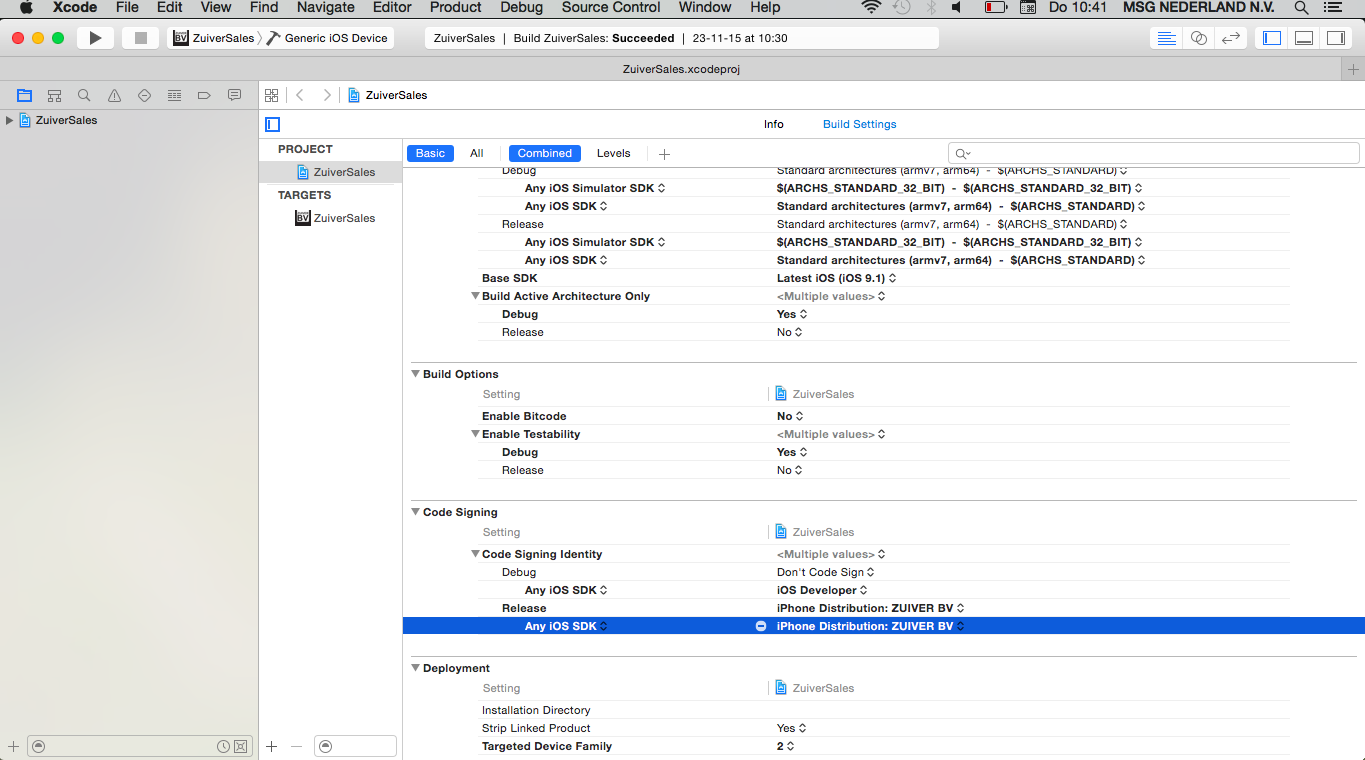
Task: Select Combined view mode
Action: [545, 153]
